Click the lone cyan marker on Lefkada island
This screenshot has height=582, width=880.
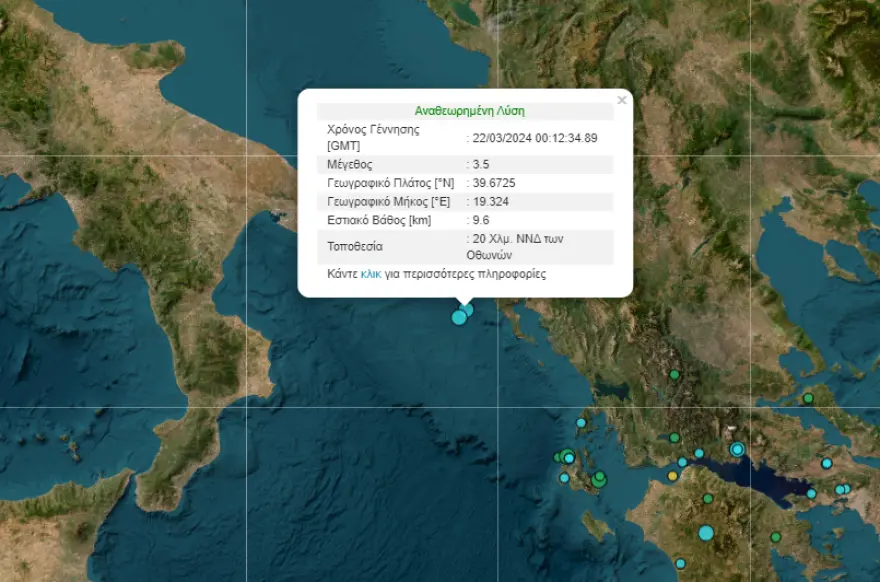(581, 423)
